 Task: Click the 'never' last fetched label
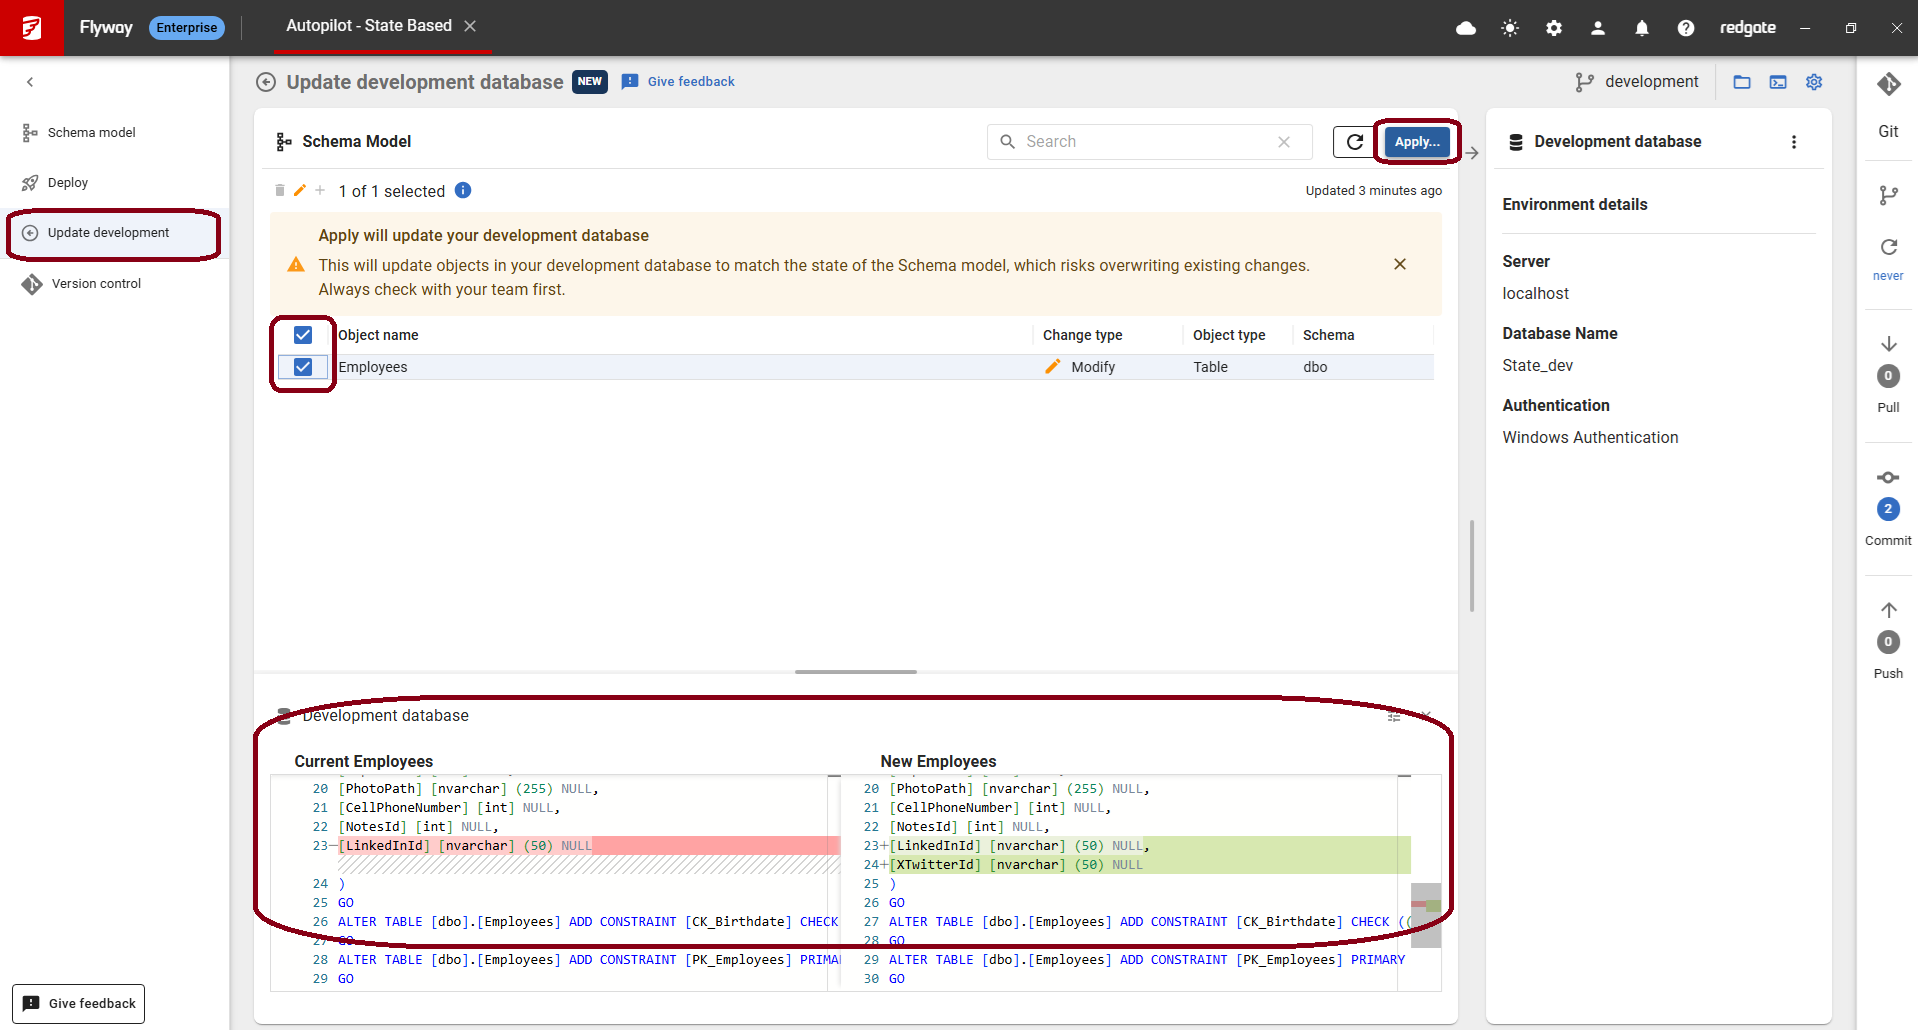(1888, 276)
